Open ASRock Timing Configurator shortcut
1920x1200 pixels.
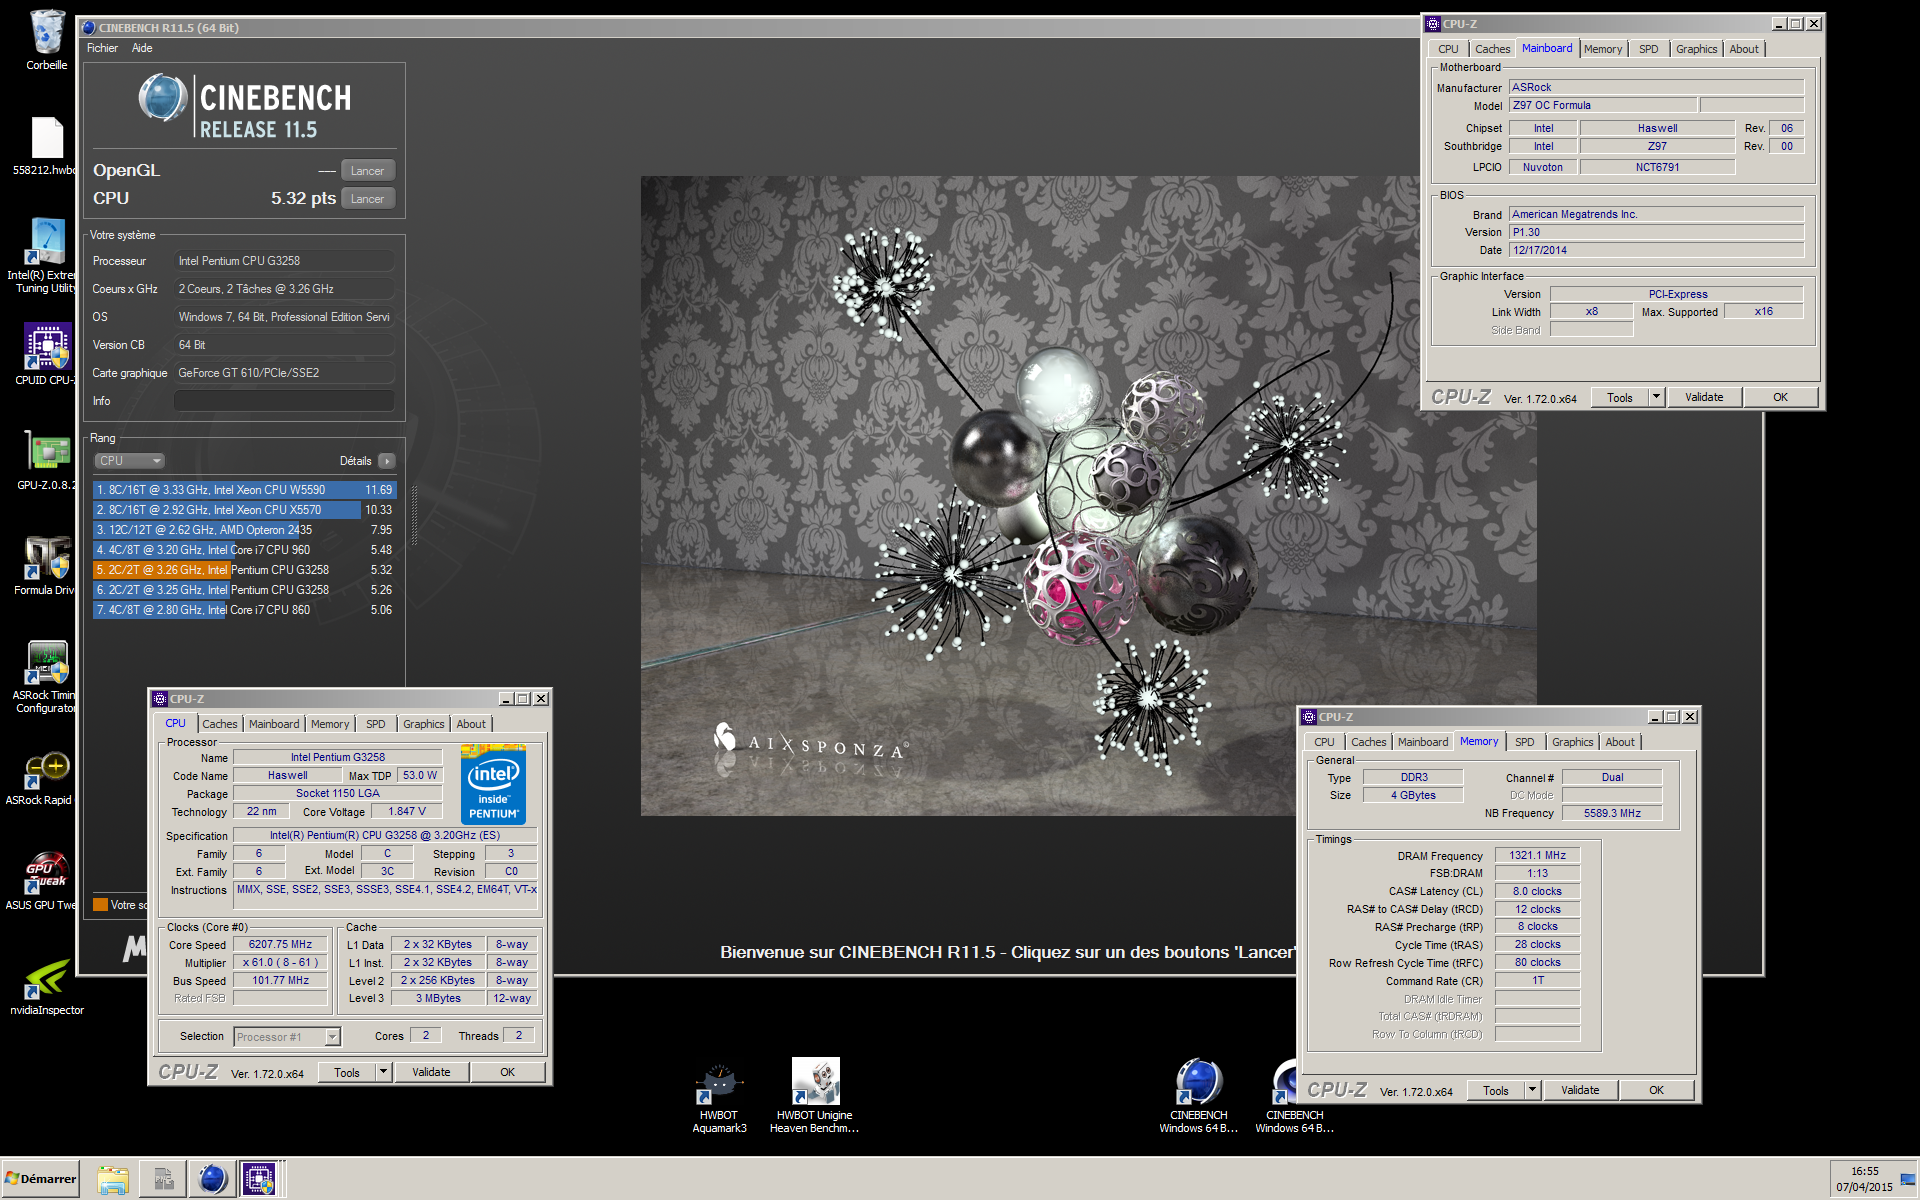click(47, 676)
